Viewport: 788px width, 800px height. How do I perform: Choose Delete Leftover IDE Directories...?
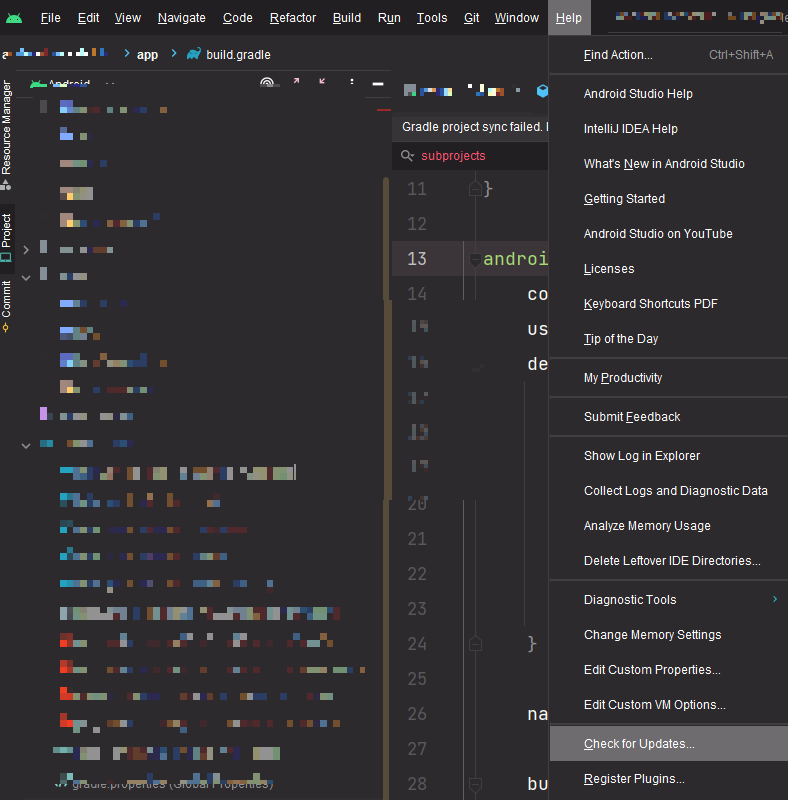coord(669,561)
